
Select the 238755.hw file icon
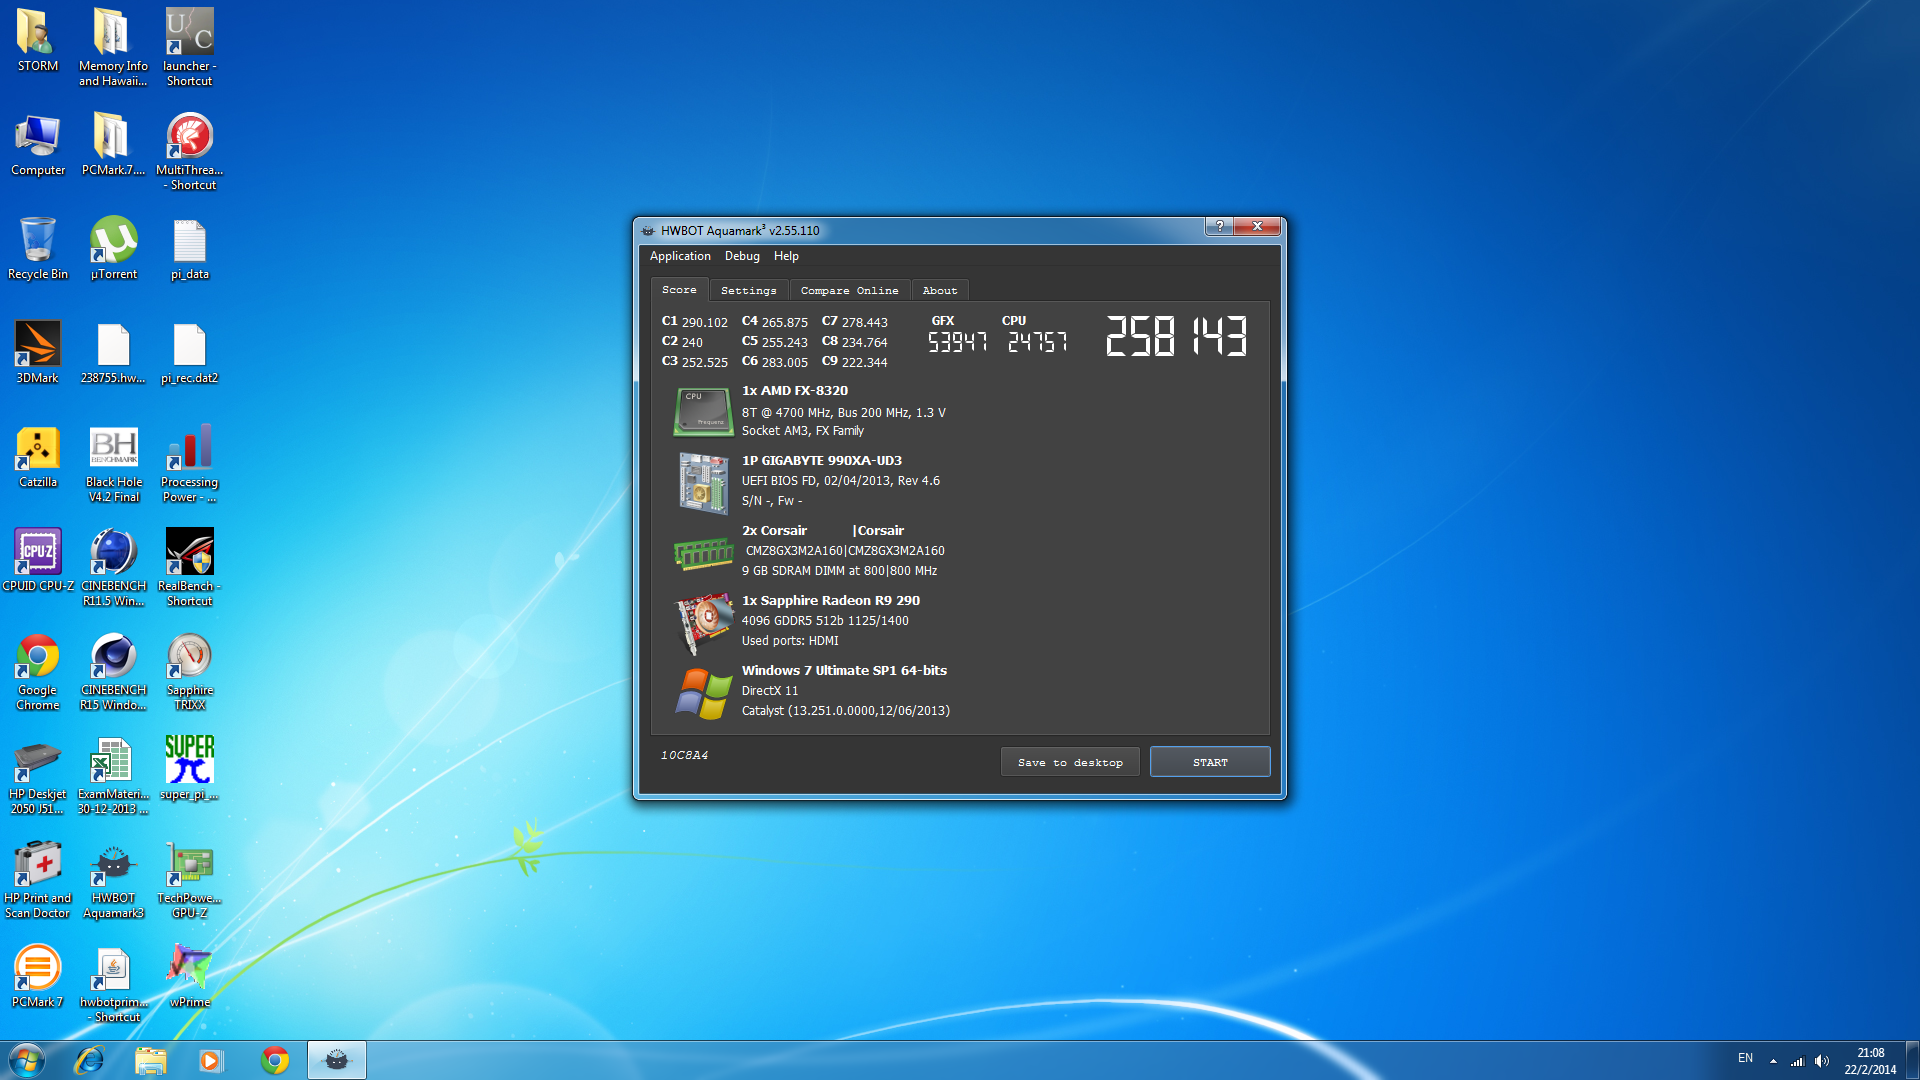(113, 352)
